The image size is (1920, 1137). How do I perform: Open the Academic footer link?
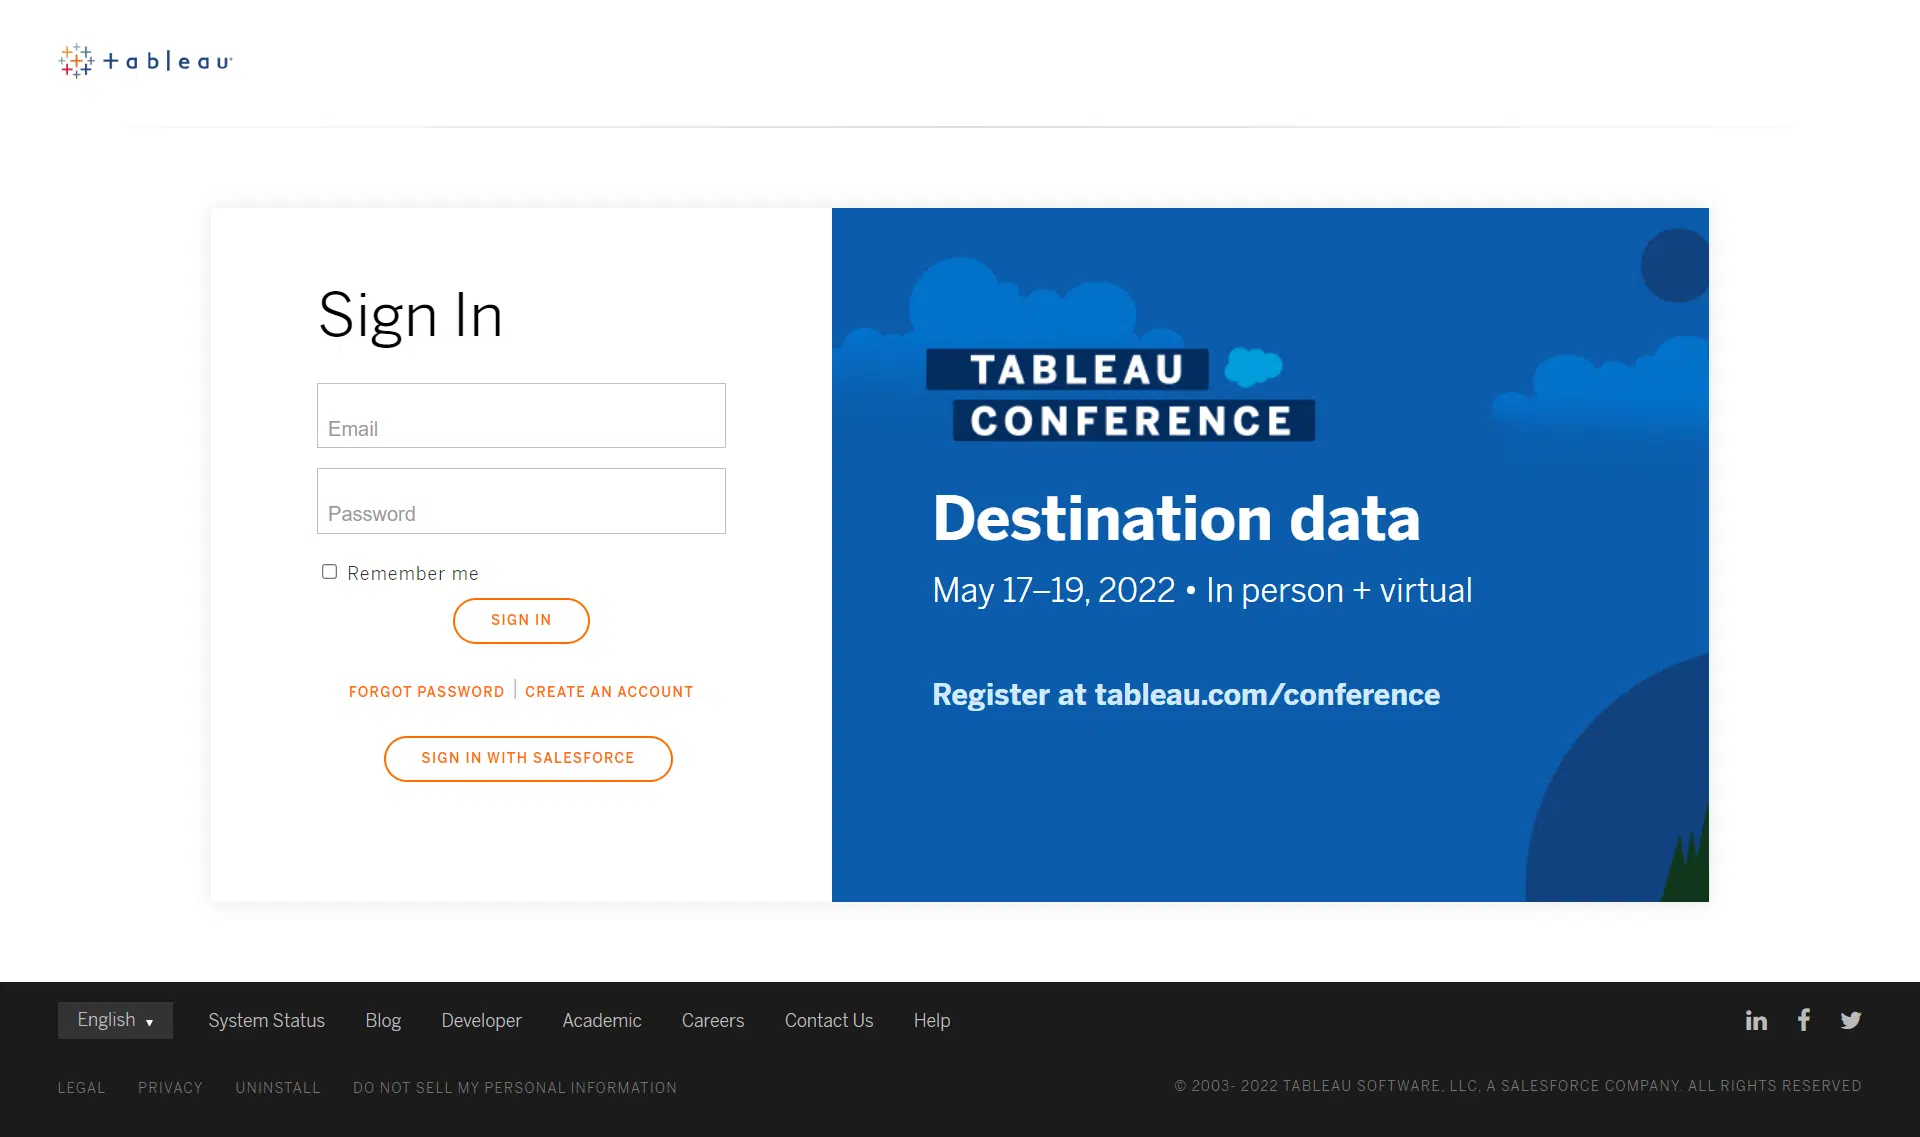click(x=602, y=1020)
